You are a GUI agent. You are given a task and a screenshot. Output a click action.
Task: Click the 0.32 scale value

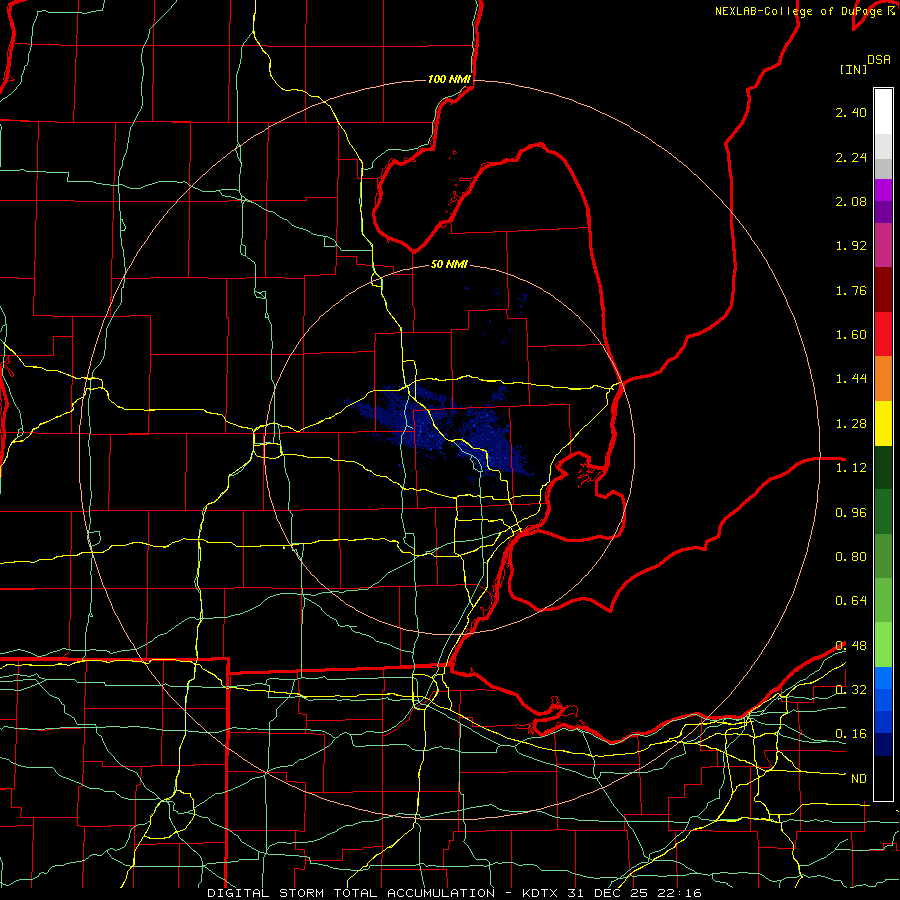[851, 690]
